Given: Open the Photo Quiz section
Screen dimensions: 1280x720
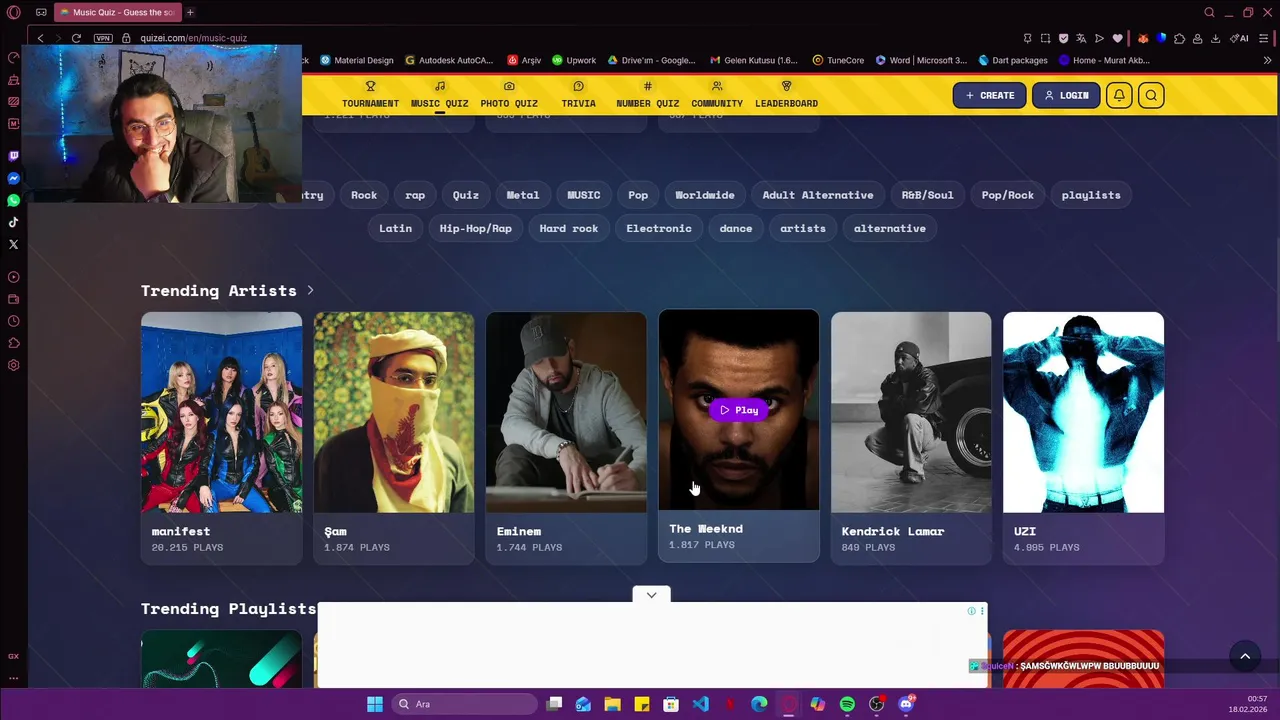Looking at the screenshot, I should (x=509, y=95).
